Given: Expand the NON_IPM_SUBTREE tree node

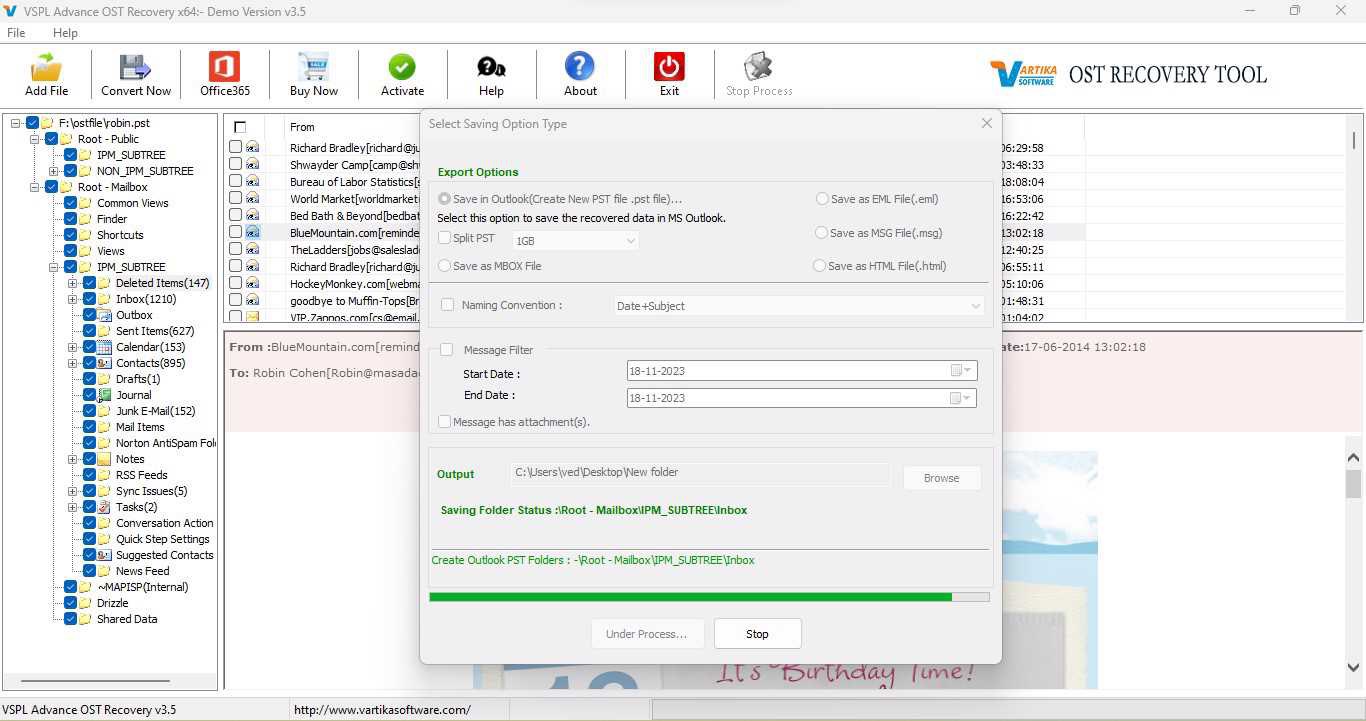Looking at the screenshot, I should [x=54, y=171].
